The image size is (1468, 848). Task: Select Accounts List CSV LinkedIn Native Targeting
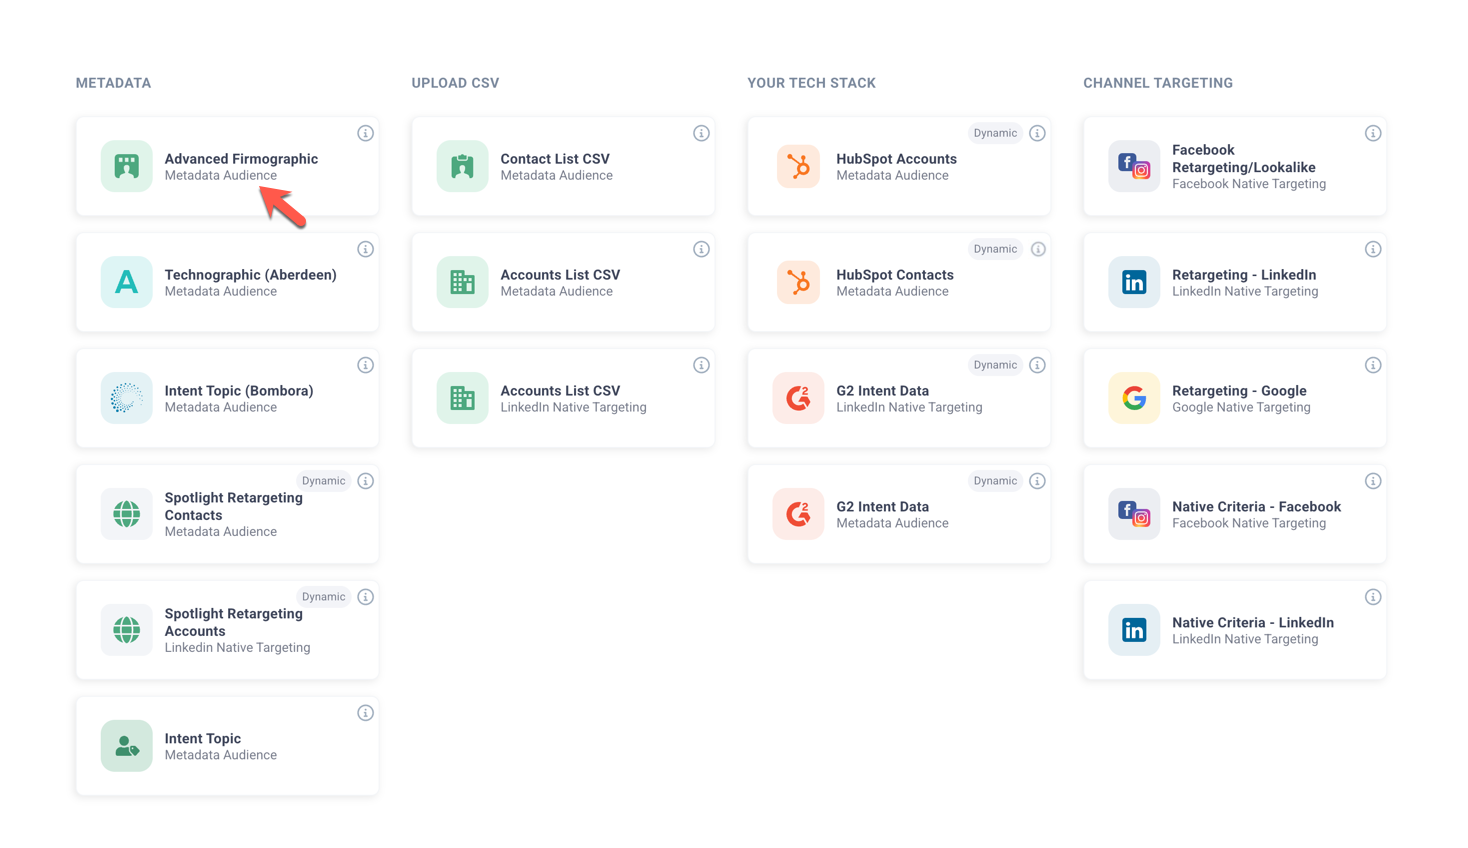point(562,399)
